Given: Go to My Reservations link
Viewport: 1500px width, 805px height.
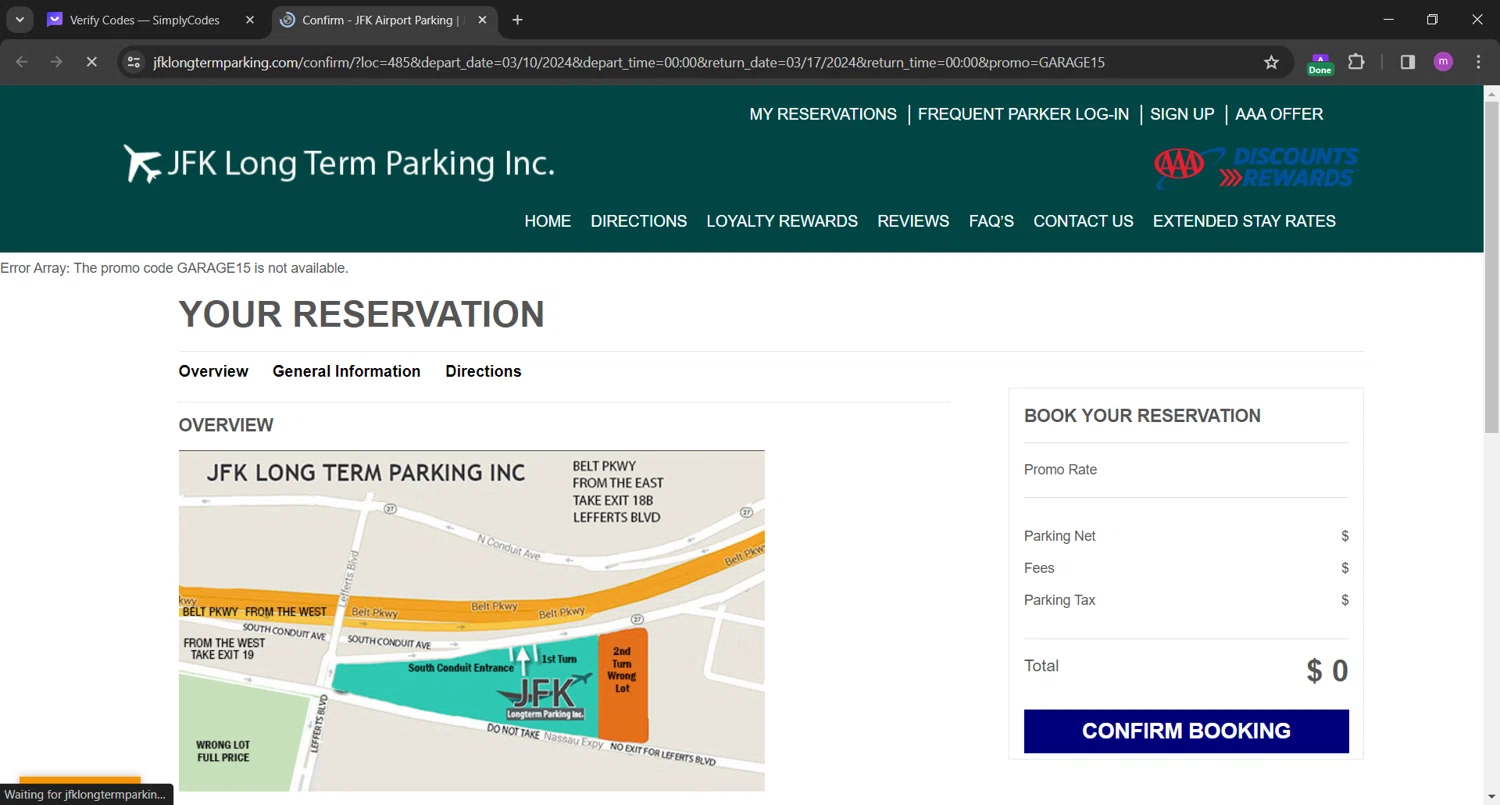Looking at the screenshot, I should pyautogui.click(x=823, y=114).
